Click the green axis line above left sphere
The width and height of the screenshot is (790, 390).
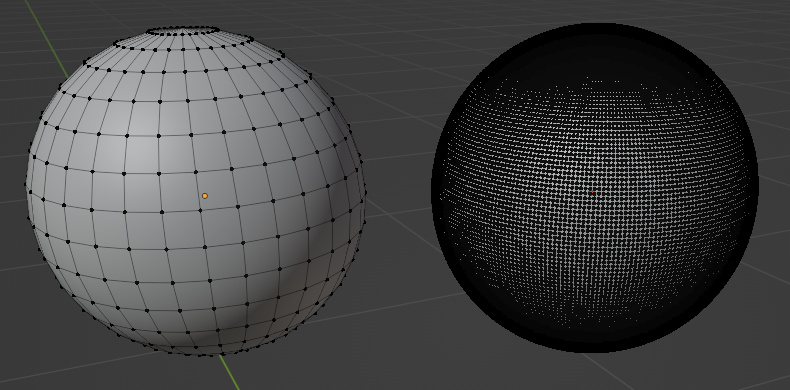tap(46, 39)
